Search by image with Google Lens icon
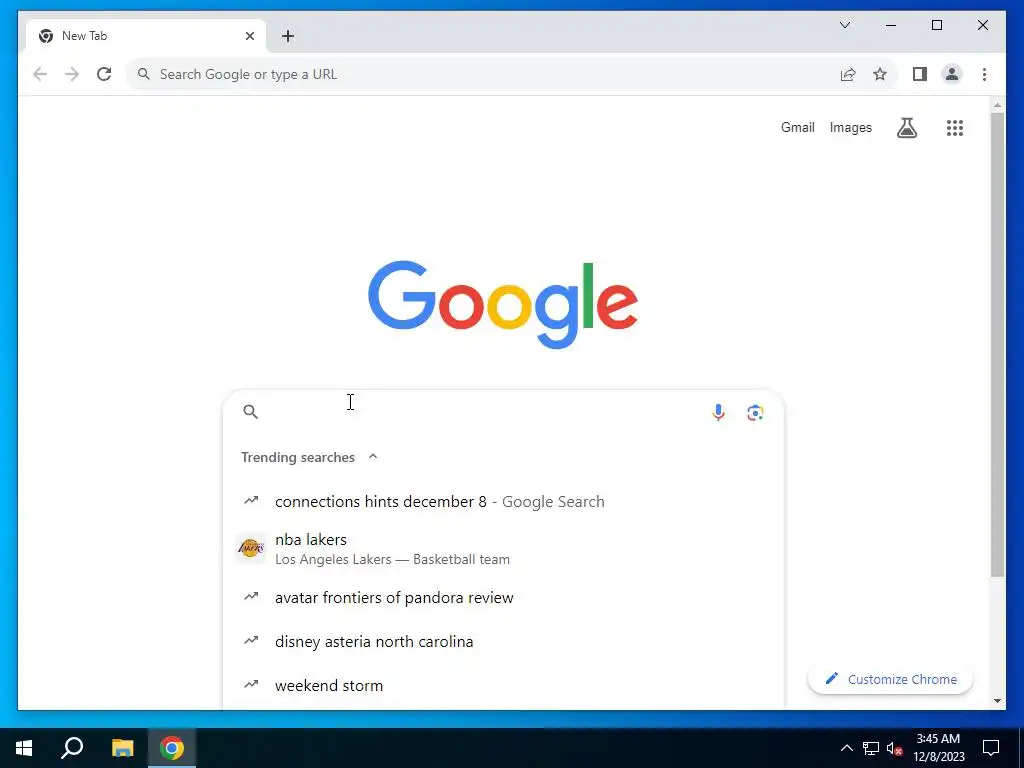This screenshot has width=1024, height=768. [x=755, y=412]
